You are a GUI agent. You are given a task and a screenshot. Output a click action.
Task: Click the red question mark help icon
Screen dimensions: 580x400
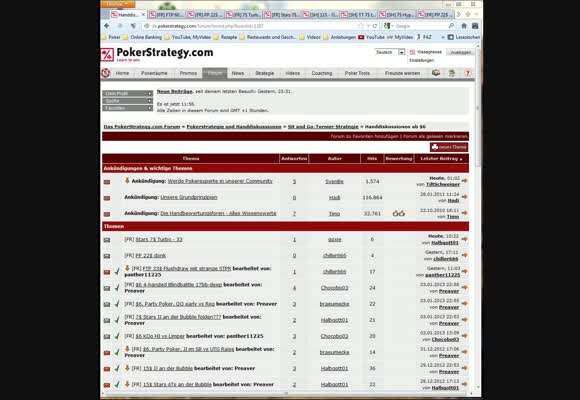tap(468, 73)
